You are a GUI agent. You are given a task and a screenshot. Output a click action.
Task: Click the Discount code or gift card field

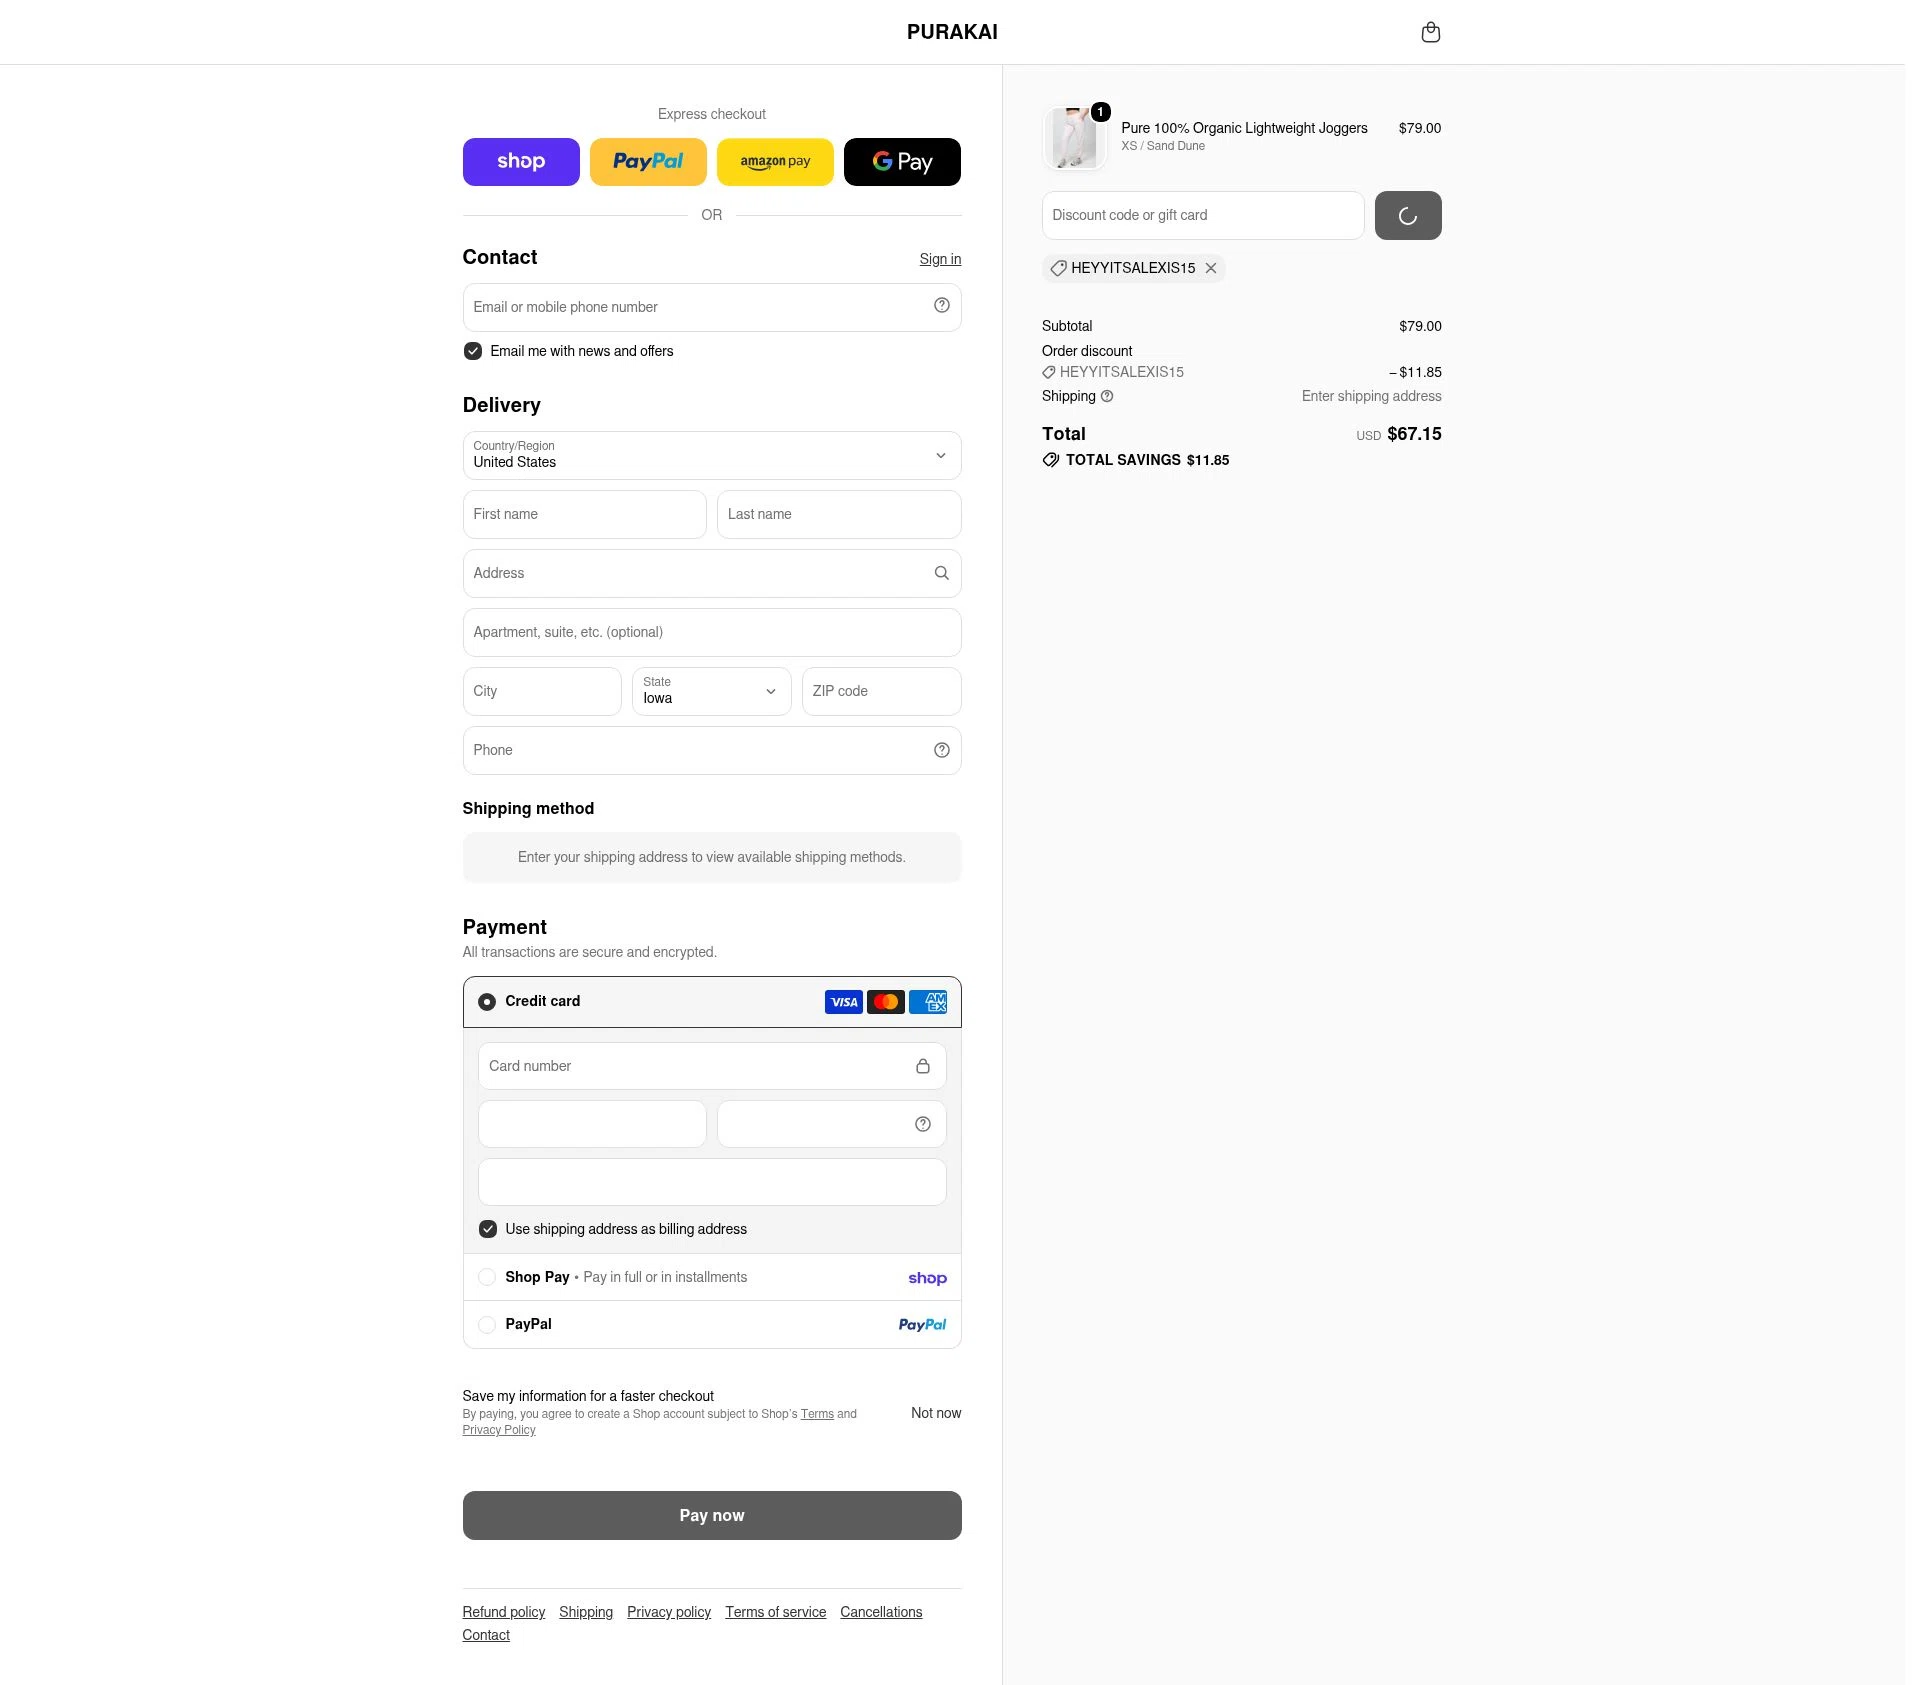[x=1202, y=215]
